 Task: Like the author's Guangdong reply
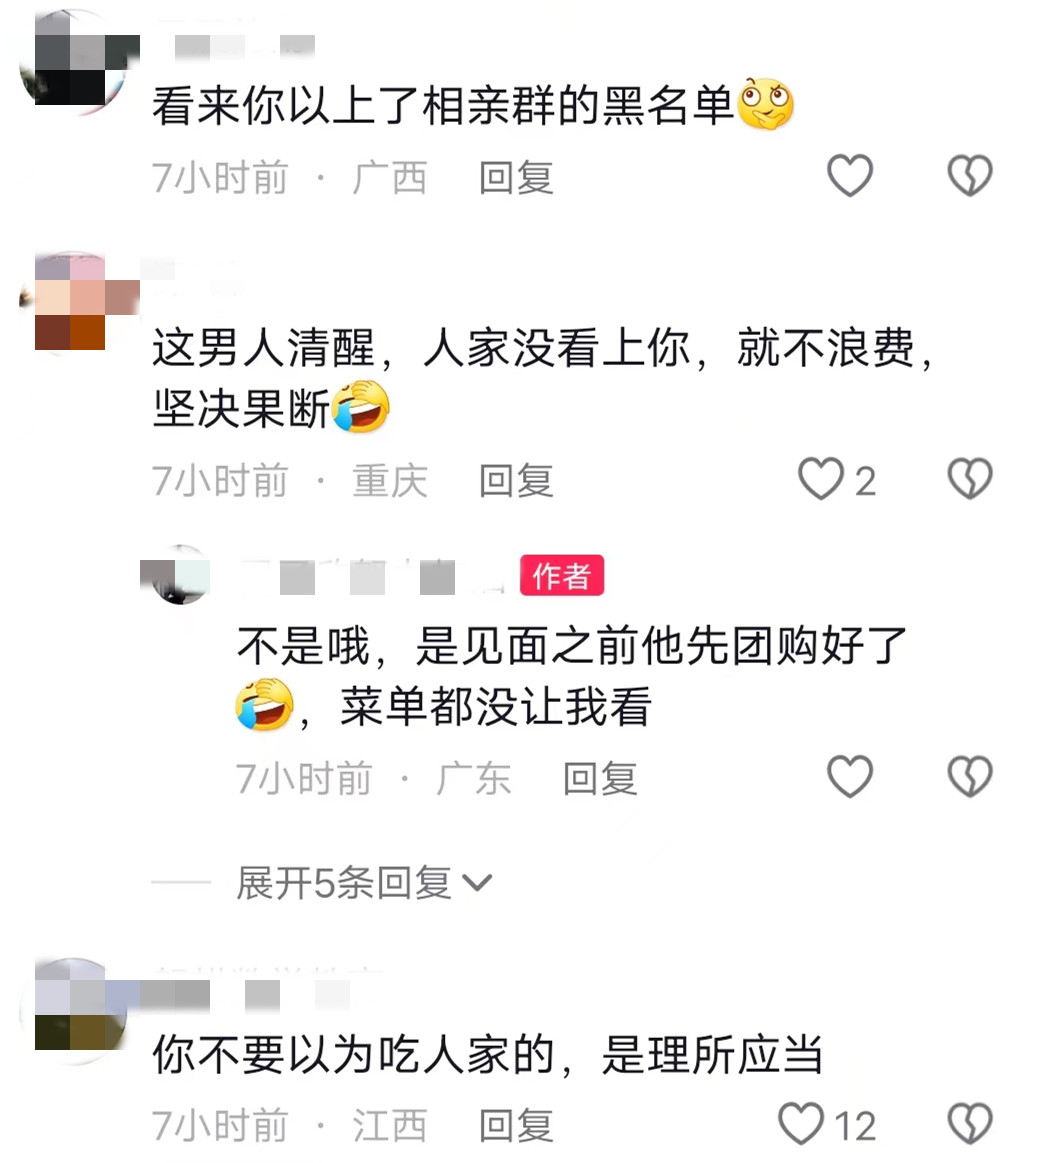(849, 777)
